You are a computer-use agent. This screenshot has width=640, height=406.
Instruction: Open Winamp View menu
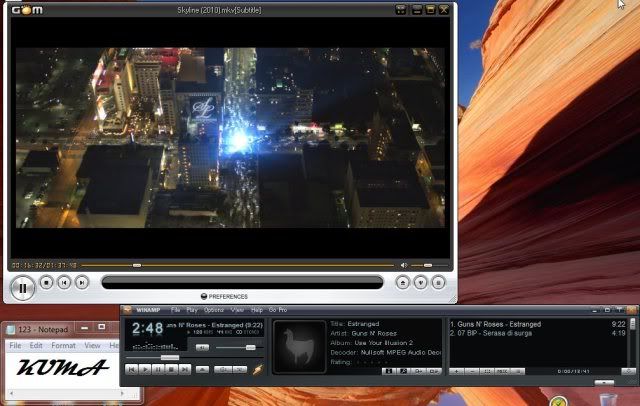point(237,310)
